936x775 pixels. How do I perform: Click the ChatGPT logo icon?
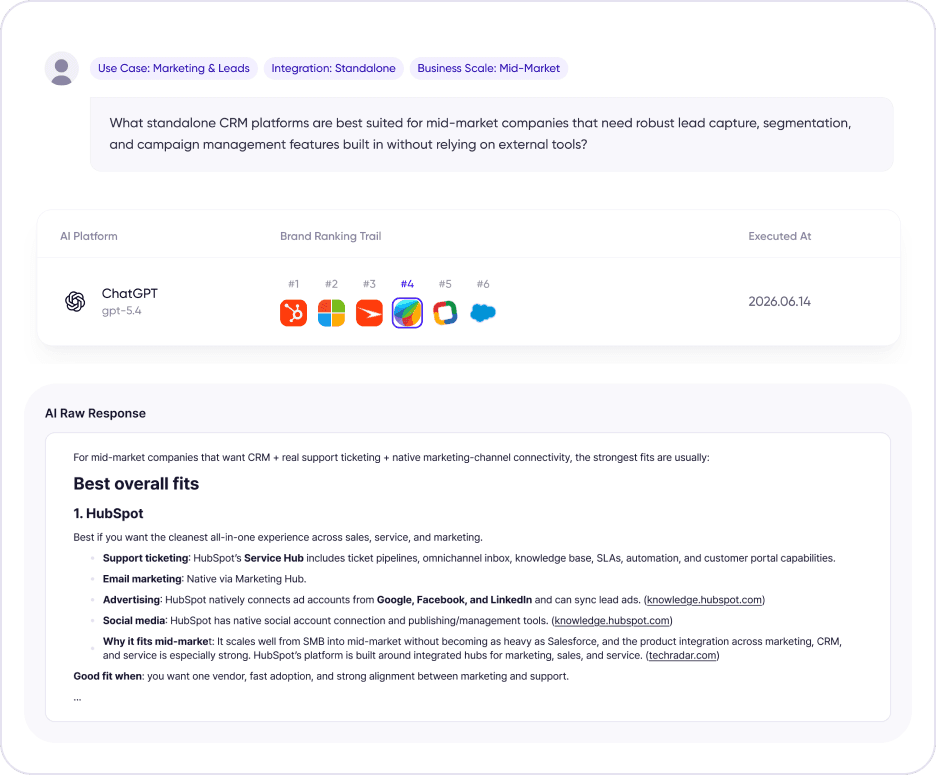coord(75,302)
